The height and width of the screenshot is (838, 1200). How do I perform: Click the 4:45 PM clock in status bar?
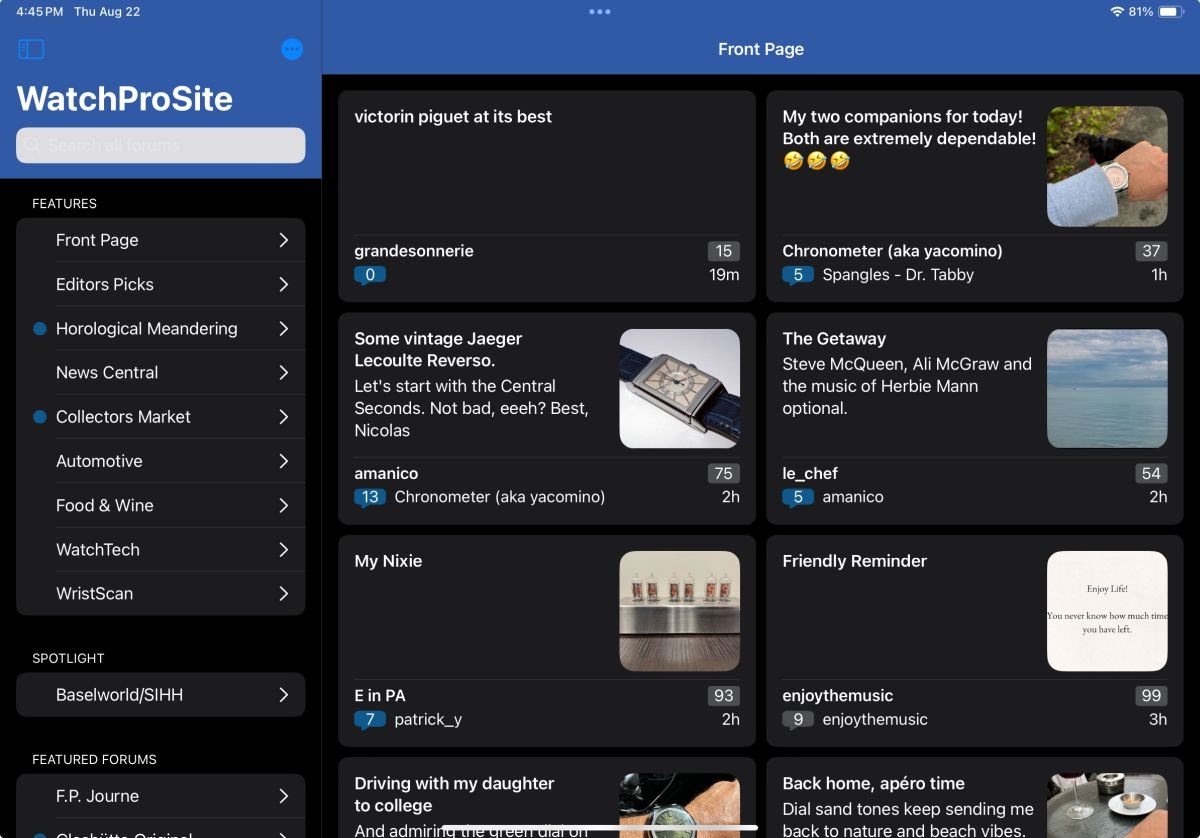pyautogui.click(x=39, y=12)
